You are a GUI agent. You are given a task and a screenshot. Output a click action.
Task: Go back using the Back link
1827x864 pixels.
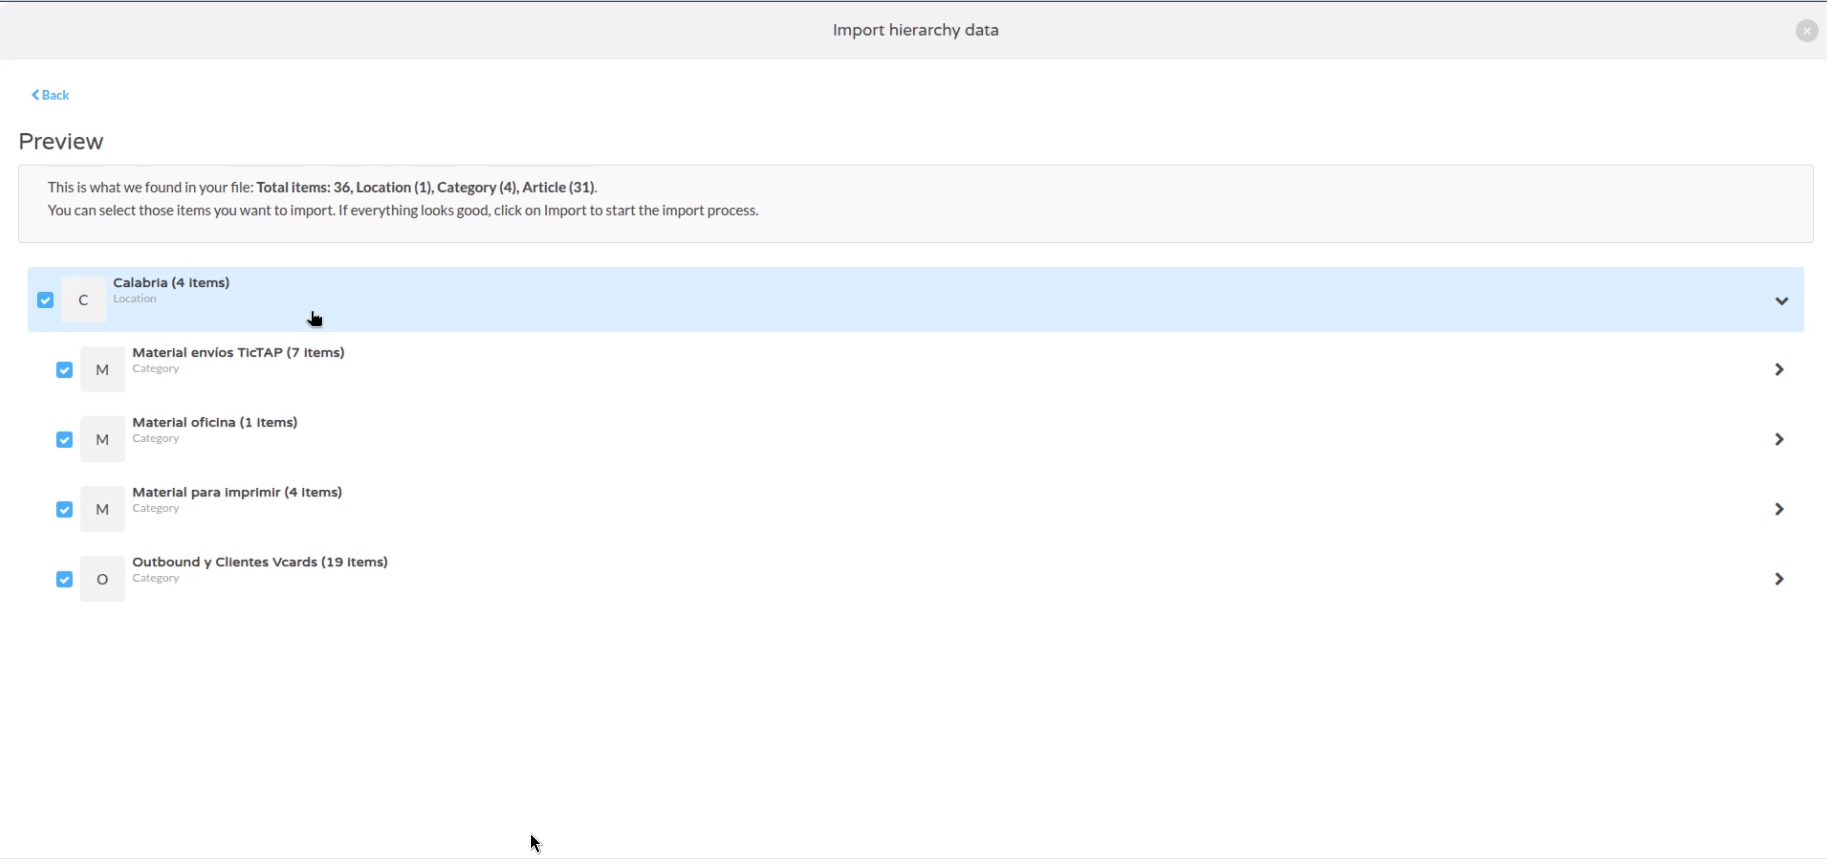point(50,95)
